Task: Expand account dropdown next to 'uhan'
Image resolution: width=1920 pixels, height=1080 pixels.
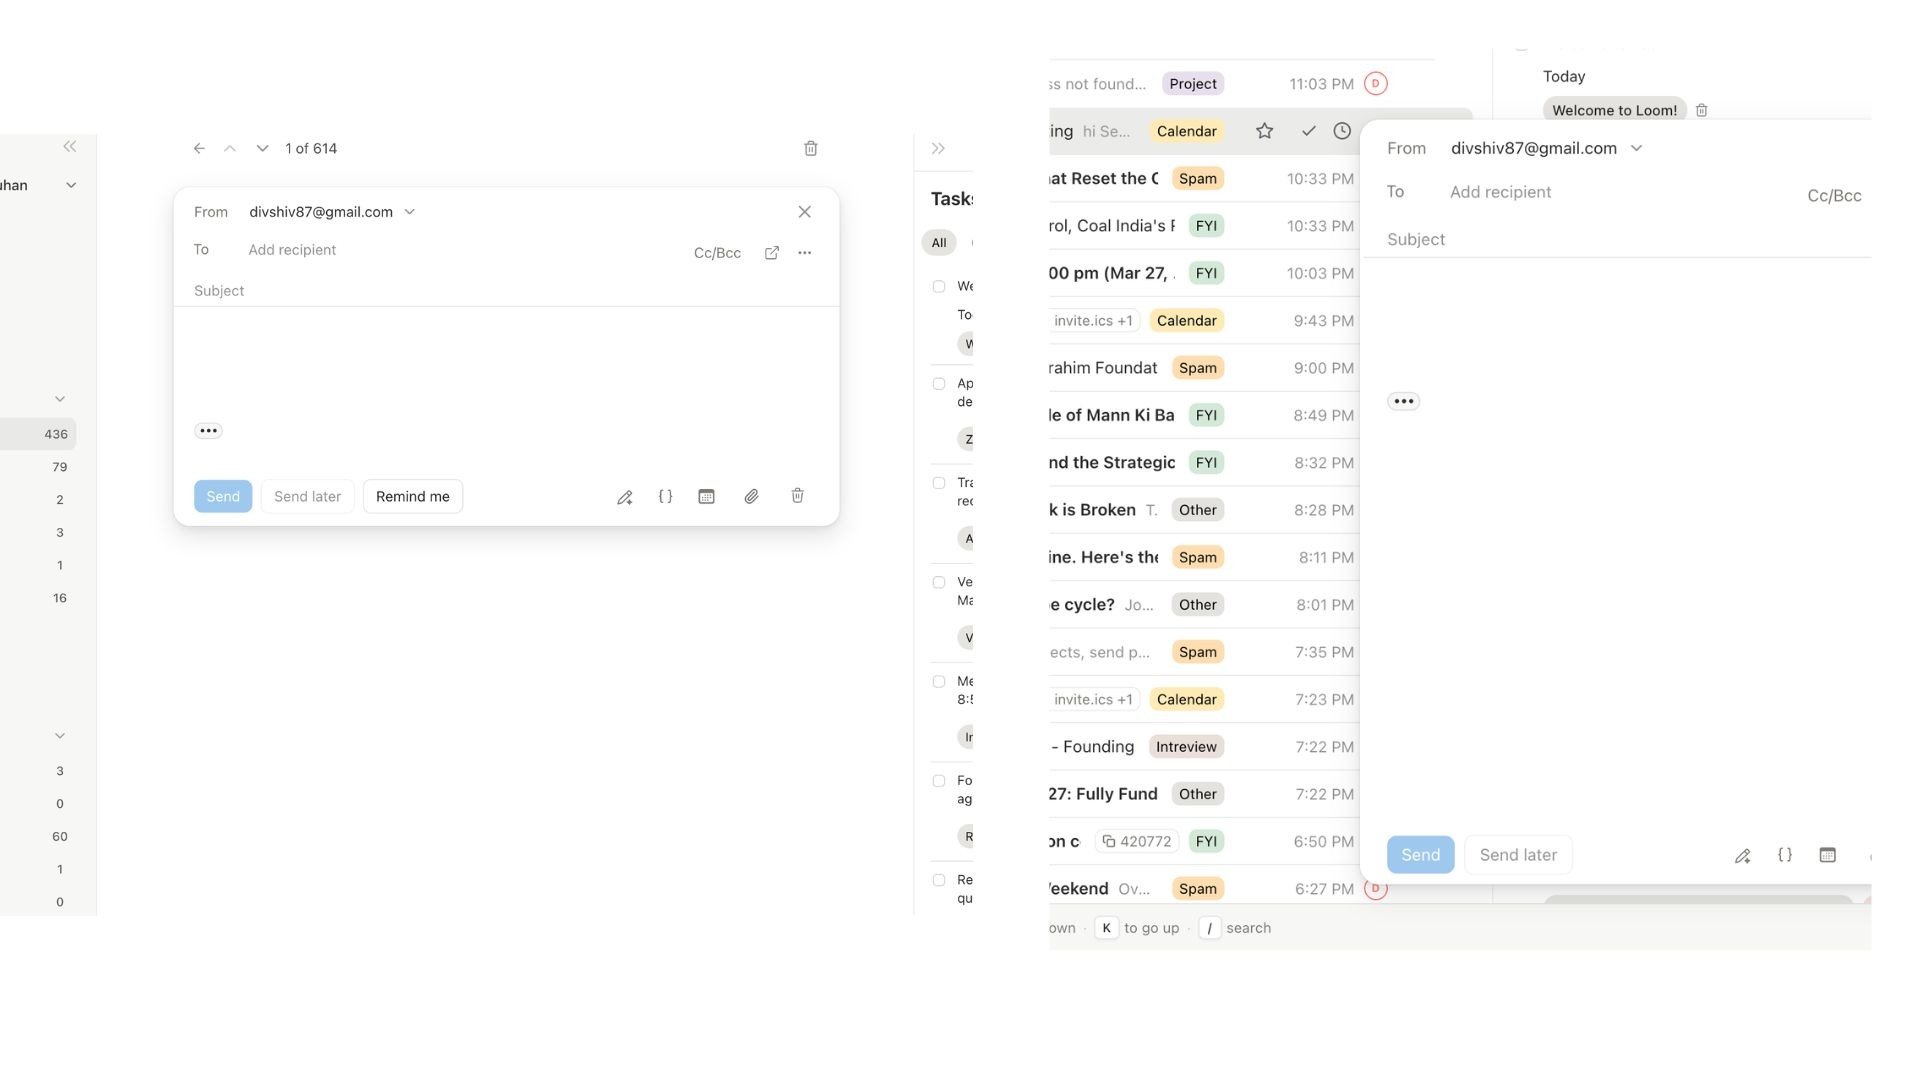Action: pyautogui.click(x=71, y=185)
